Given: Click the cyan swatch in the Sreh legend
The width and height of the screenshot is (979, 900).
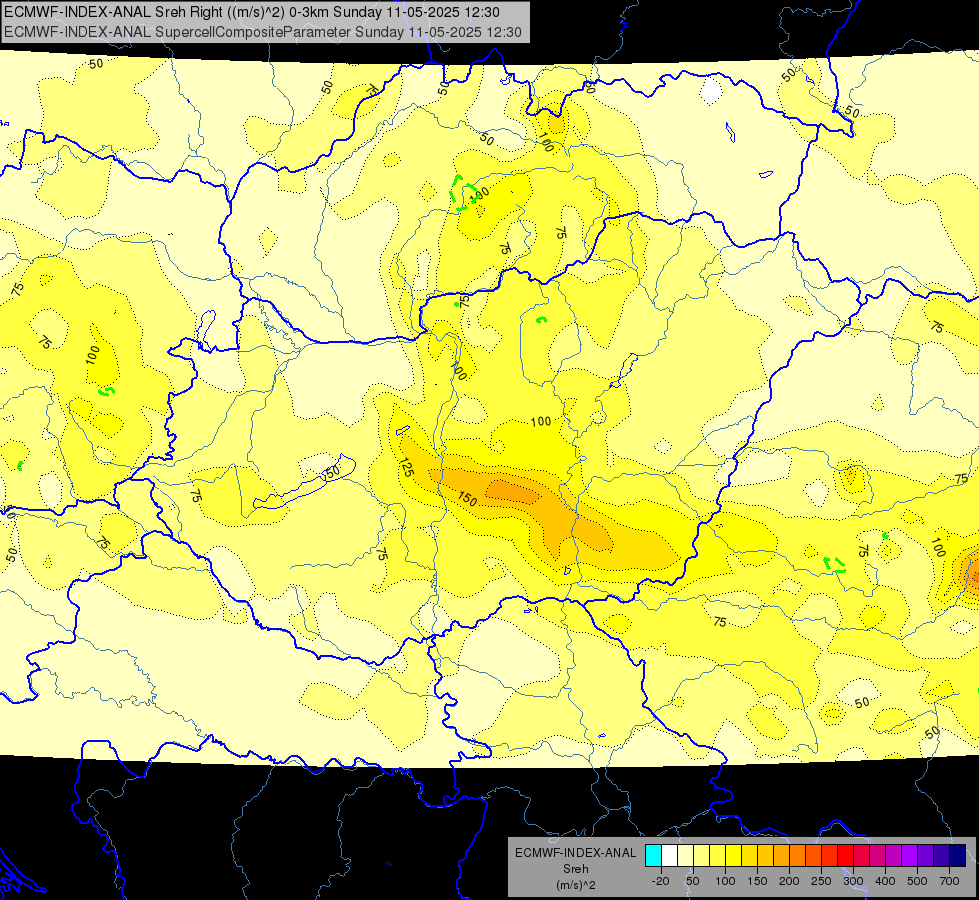Looking at the screenshot, I should (653, 856).
